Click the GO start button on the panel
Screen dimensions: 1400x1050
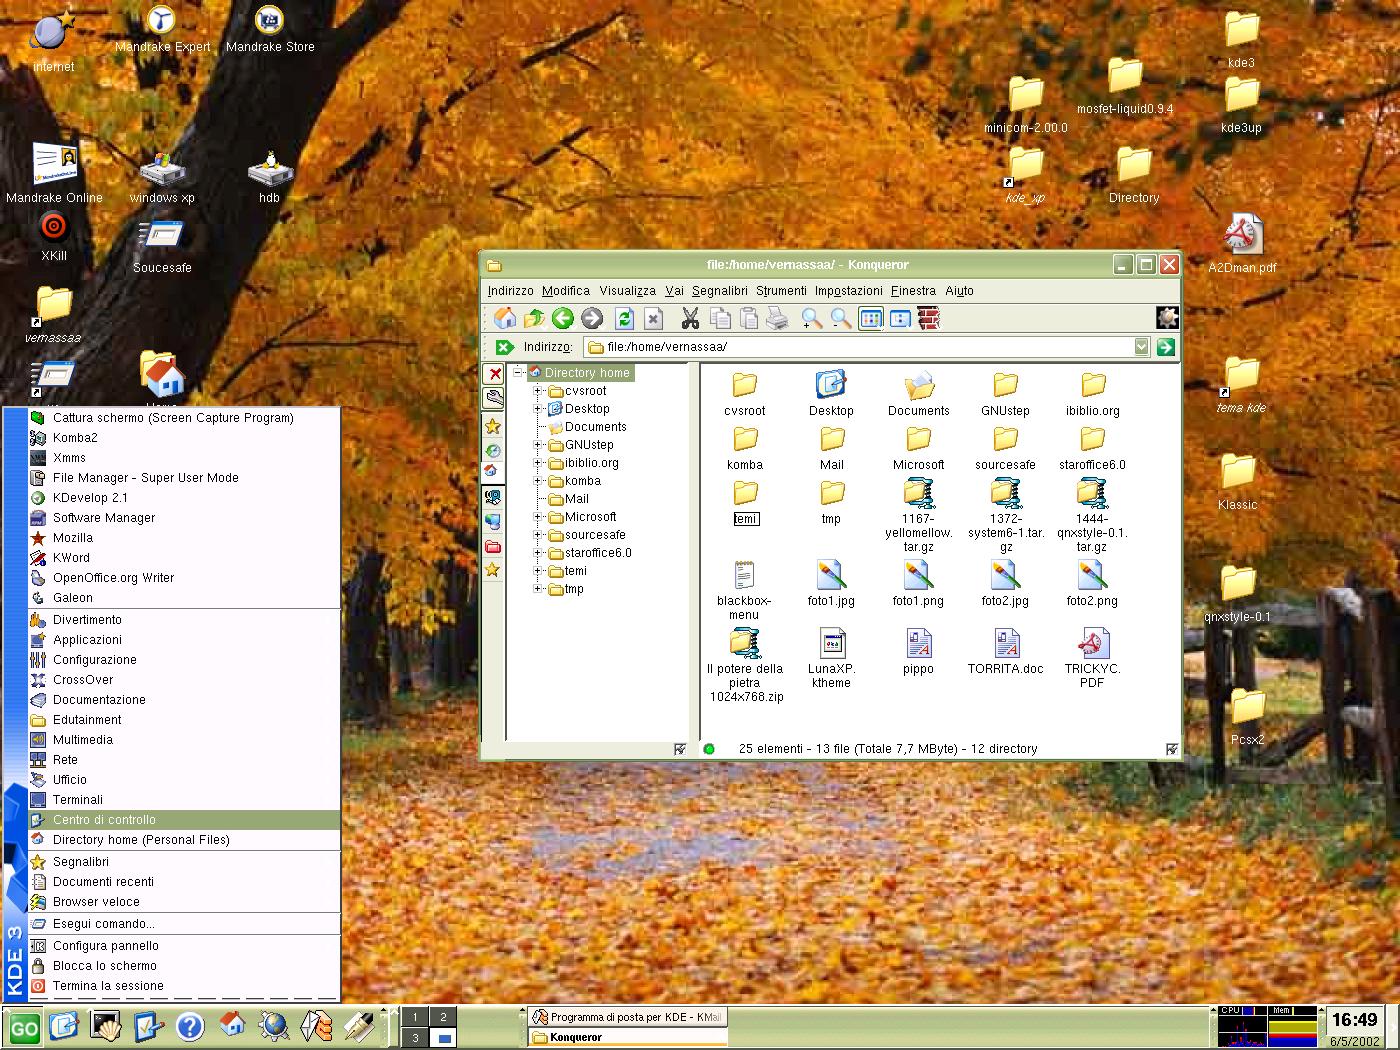[24, 1027]
